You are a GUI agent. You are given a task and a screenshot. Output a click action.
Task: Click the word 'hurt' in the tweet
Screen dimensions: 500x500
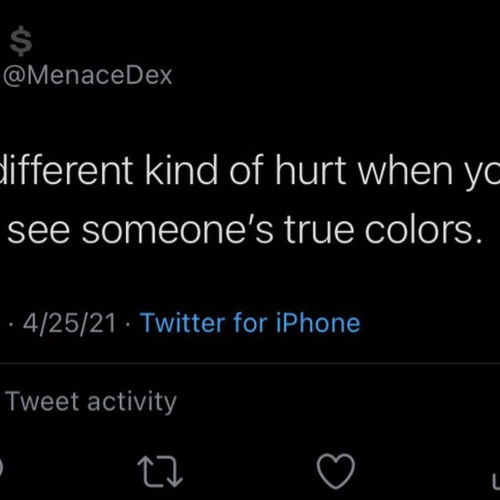311,169
